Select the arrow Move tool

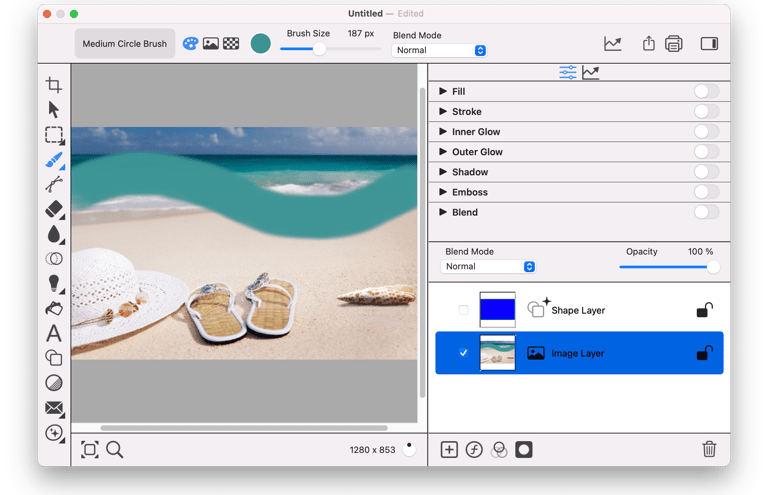coord(54,110)
